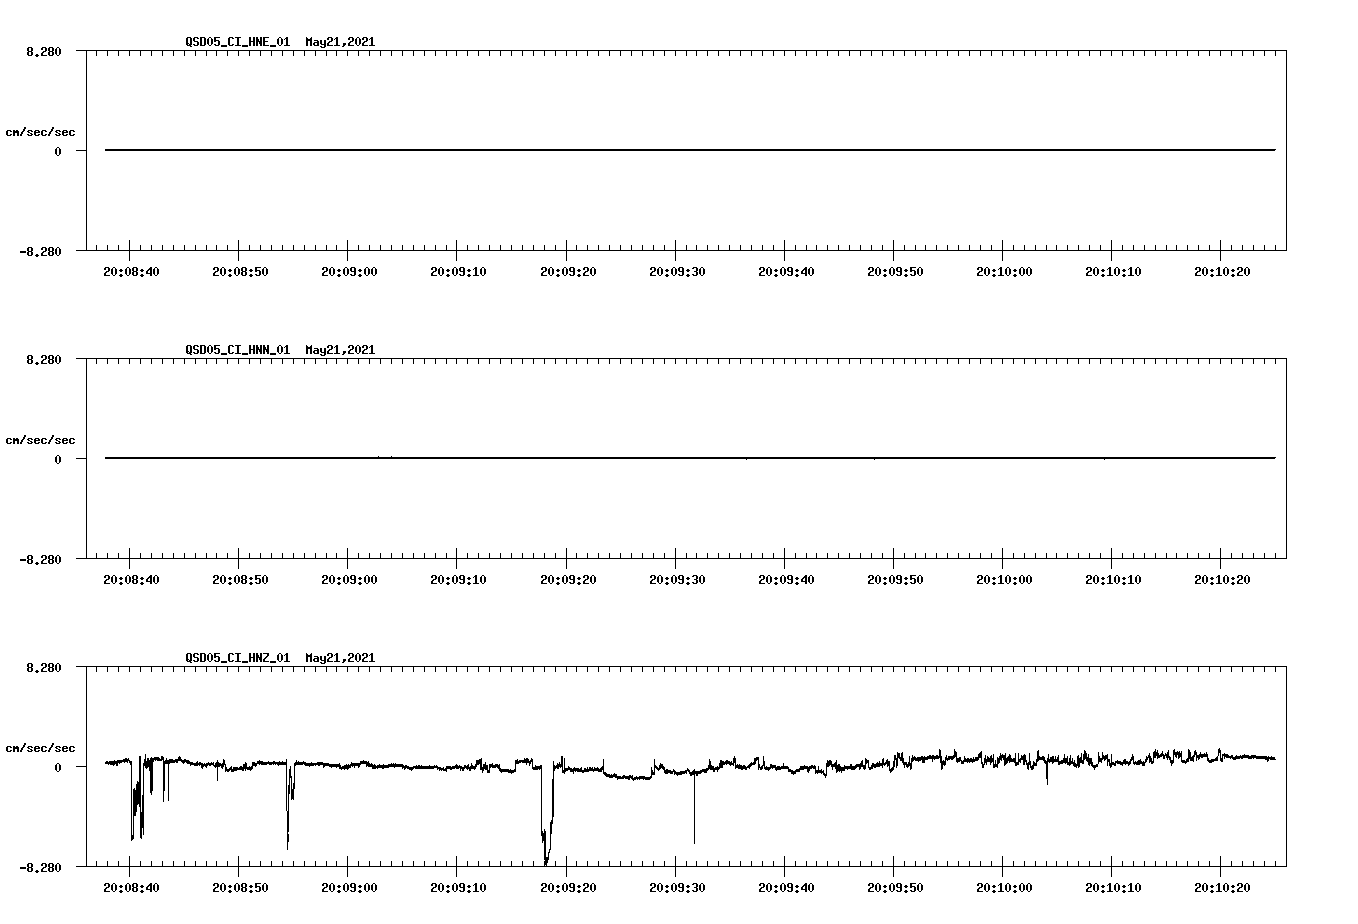Click the 20:10:20 time tick on top plot axis
Screen dimensions: 1358x924
(1224, 270)
